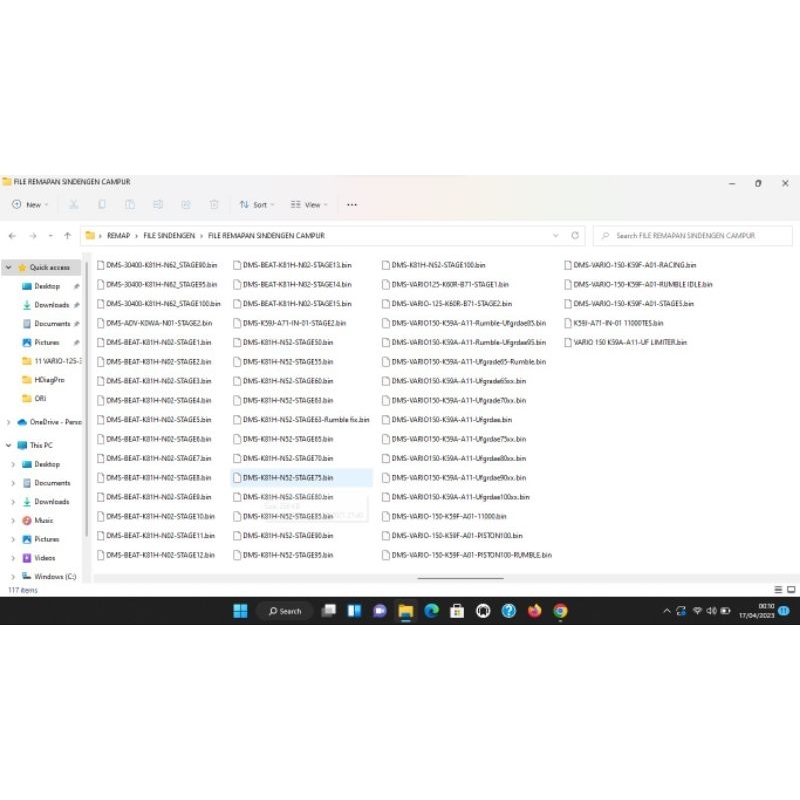Cut the selected file using toolbar icon

pos(75,204)
